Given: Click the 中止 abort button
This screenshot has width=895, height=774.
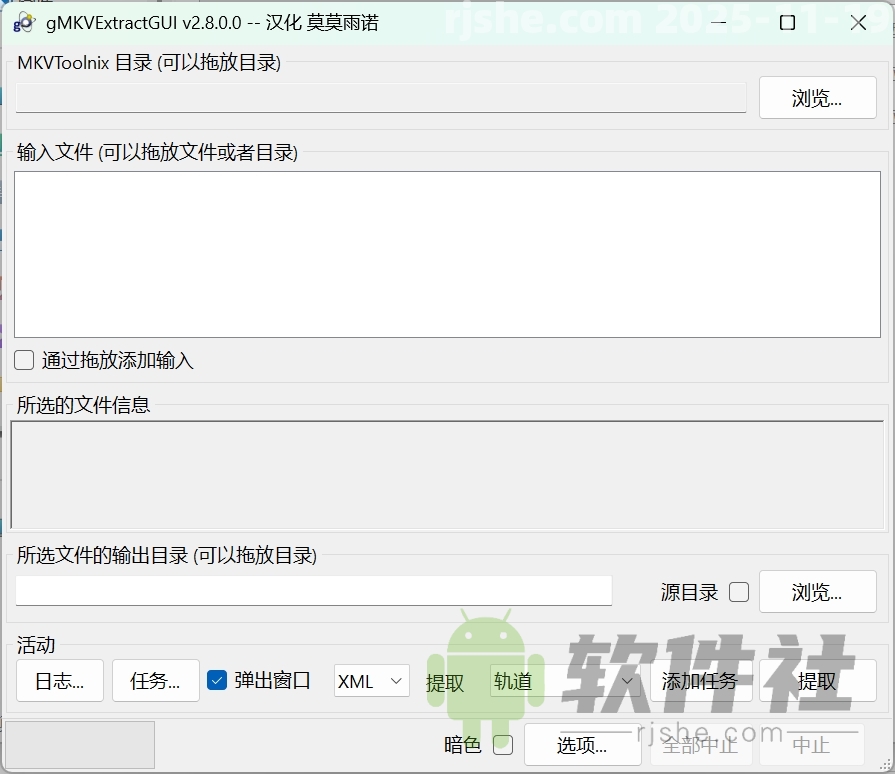Looking at the screenshot, I should [x=812, y=745].
